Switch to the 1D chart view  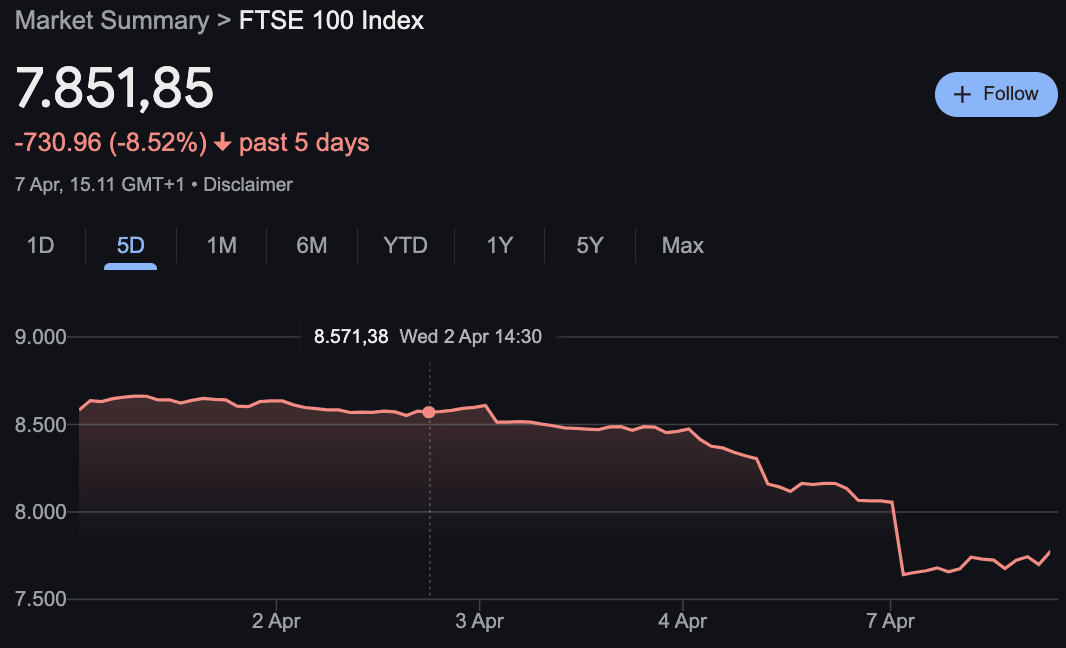click(x=42, y=245)
